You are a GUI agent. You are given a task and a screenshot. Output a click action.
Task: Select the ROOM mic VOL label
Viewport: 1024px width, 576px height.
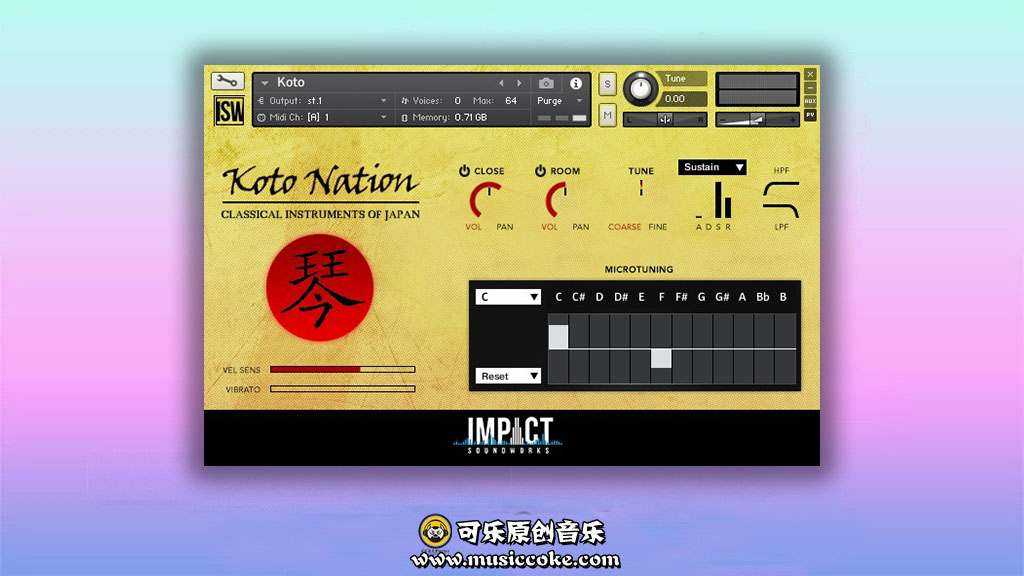point(549,227)
